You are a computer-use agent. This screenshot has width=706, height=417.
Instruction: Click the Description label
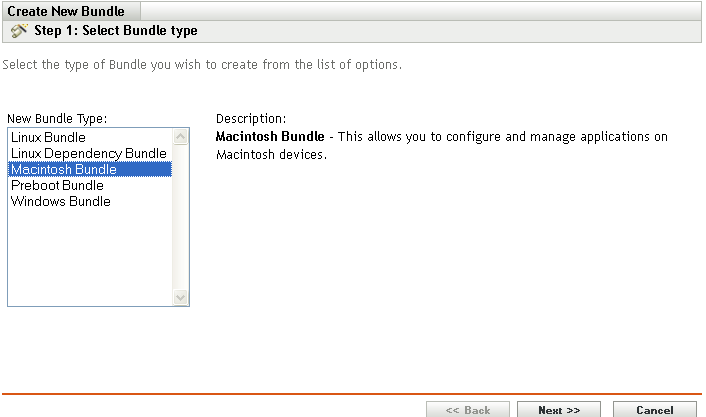(x=251, y=118)
